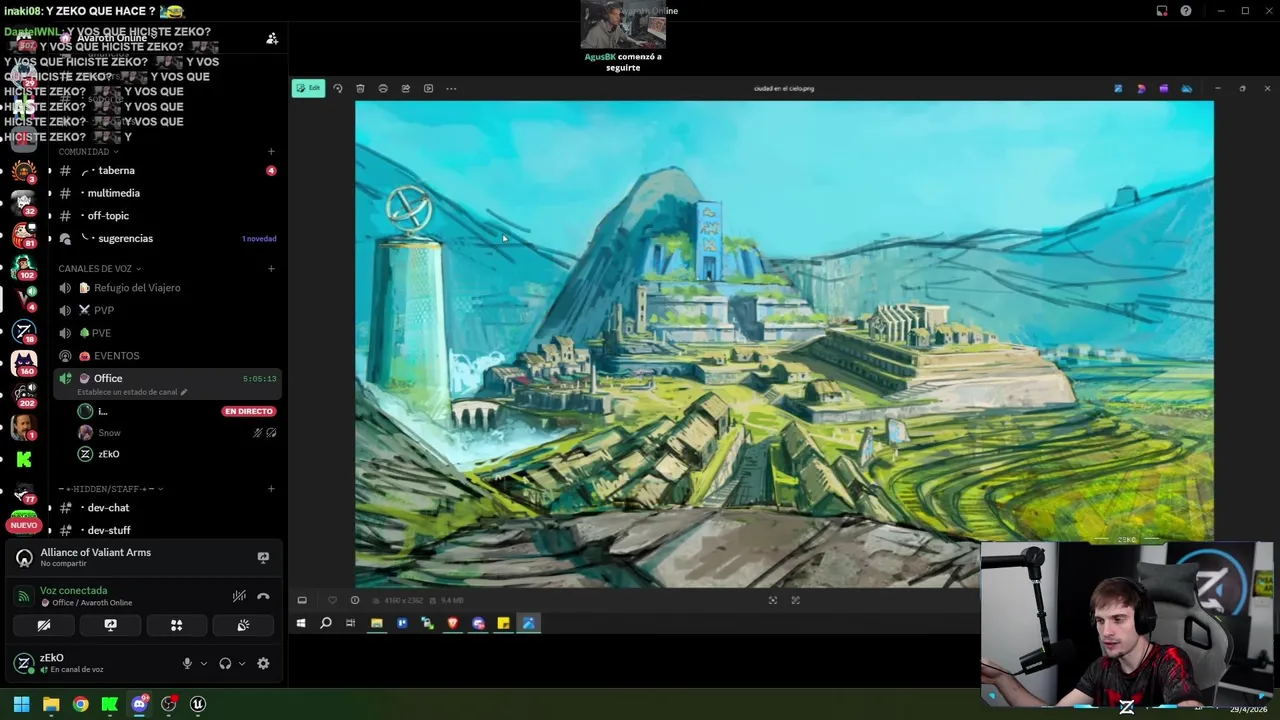Print the image from Photos toolbar
1280x720 pixels.
pos(383,88)
